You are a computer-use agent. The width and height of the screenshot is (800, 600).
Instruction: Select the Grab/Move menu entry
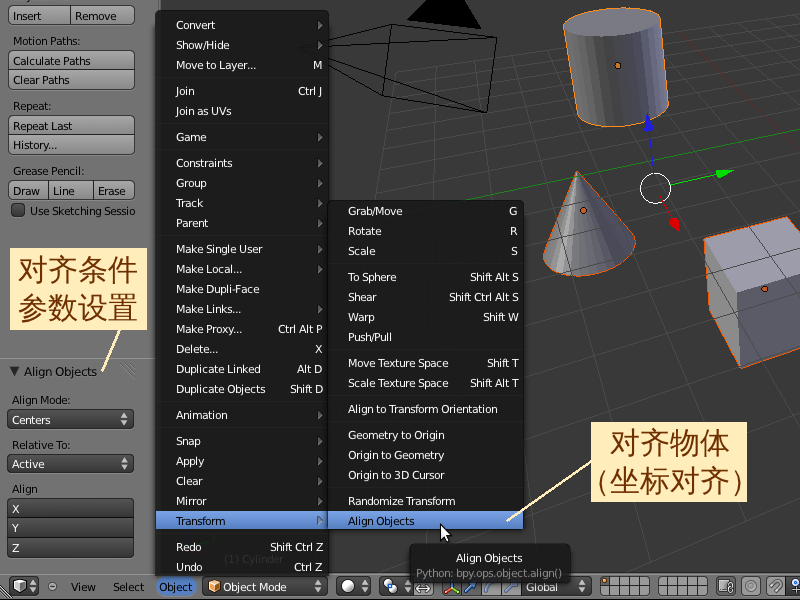[x=426, y=211]
